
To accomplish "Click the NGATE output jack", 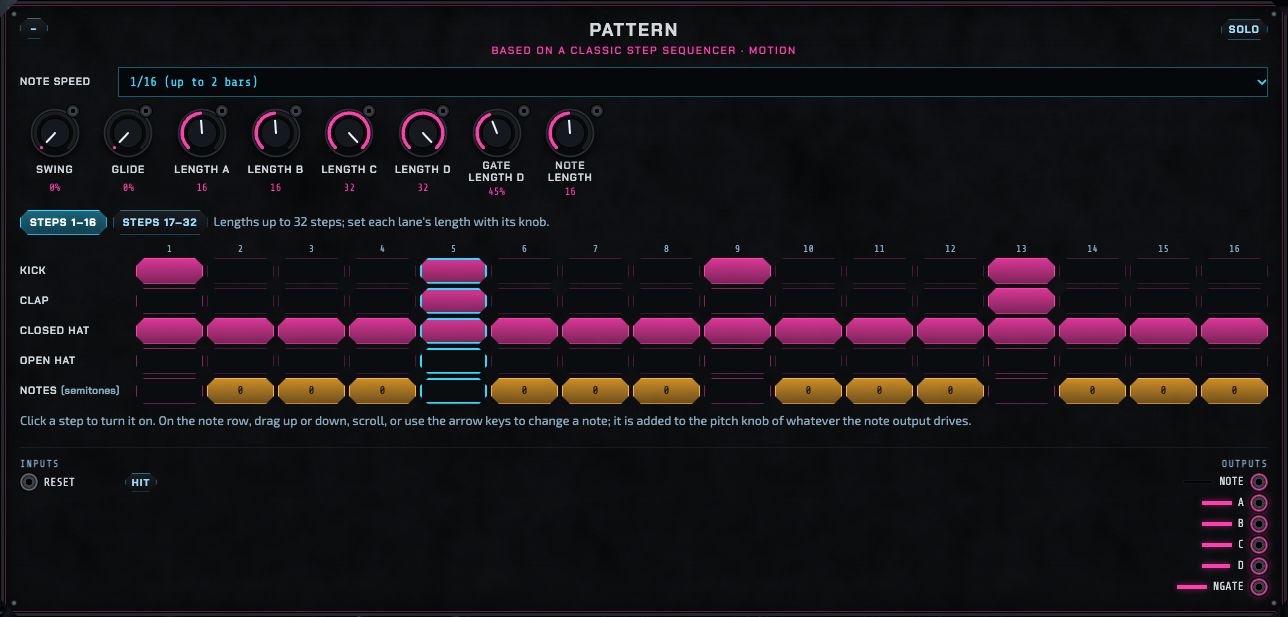I will tap(1259, 587).
